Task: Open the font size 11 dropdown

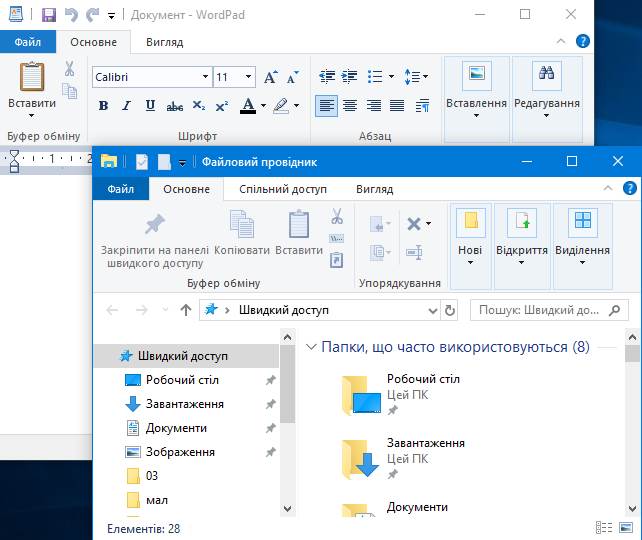Action: [248, 77]
